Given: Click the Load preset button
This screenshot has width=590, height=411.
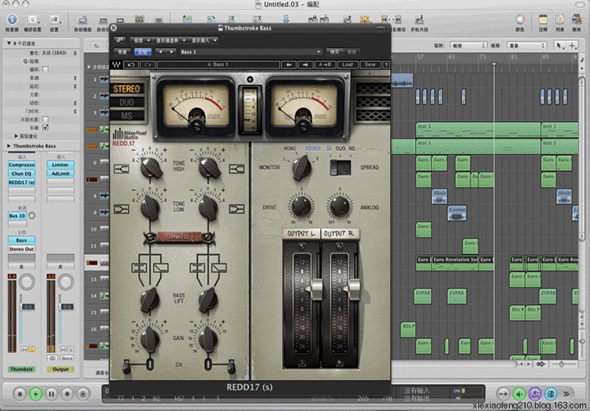Looking at the screenshot, I should [348, 65].
